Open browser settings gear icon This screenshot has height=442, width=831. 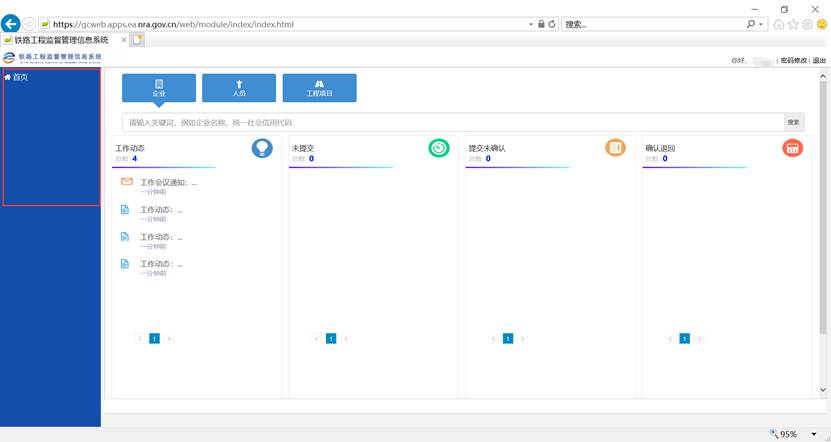pyautogui.click(x=807, y=24)
